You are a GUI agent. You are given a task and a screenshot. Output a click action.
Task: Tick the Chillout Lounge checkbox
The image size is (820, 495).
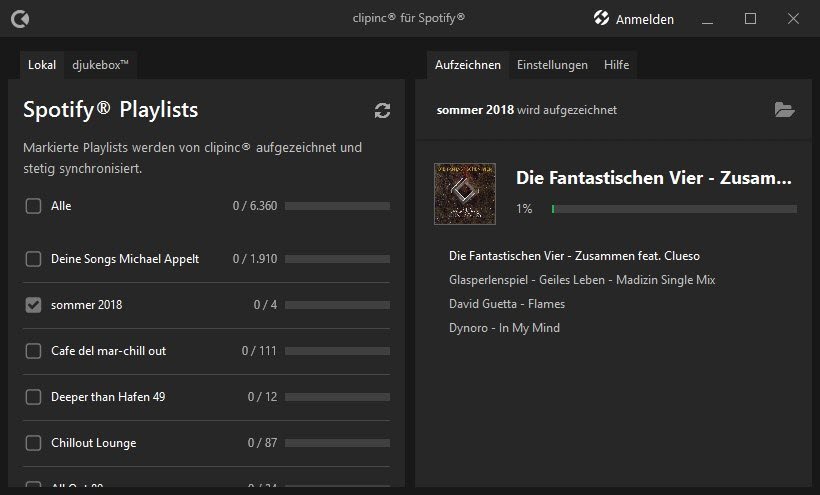(x=33, y=443)
